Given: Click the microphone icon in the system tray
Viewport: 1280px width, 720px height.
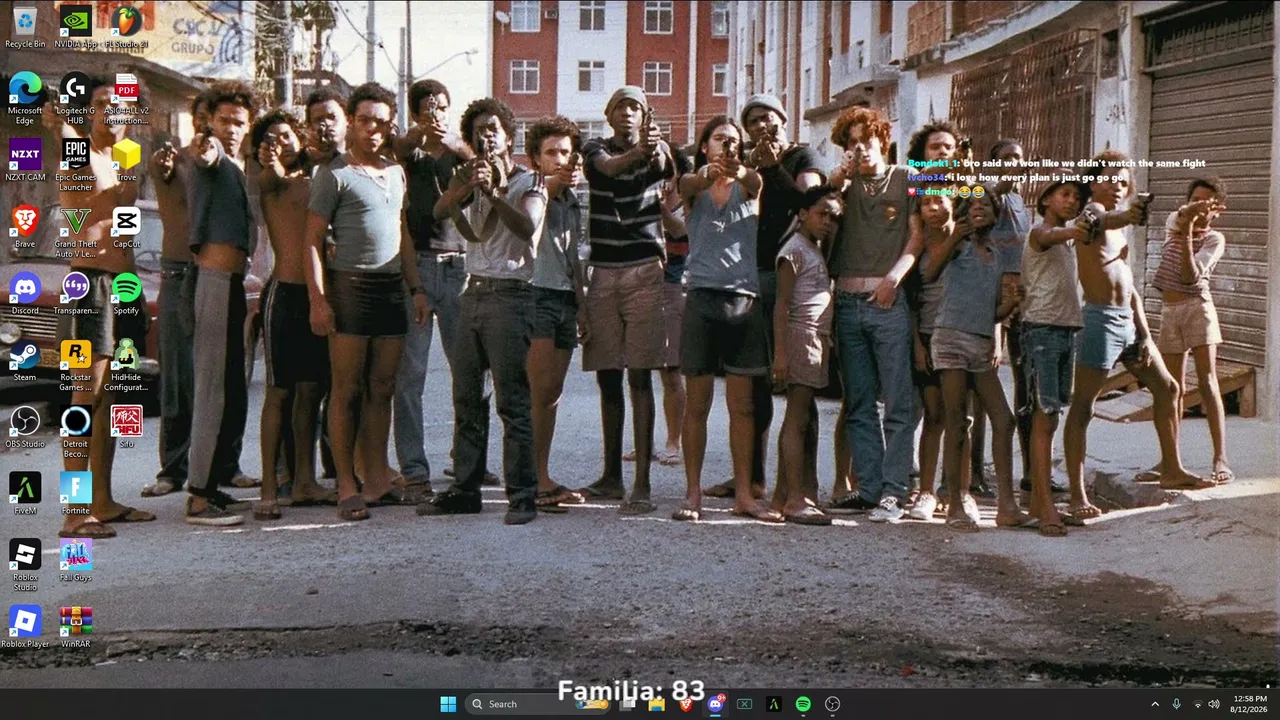Looking at the screenshot, I should point(1176,704).
